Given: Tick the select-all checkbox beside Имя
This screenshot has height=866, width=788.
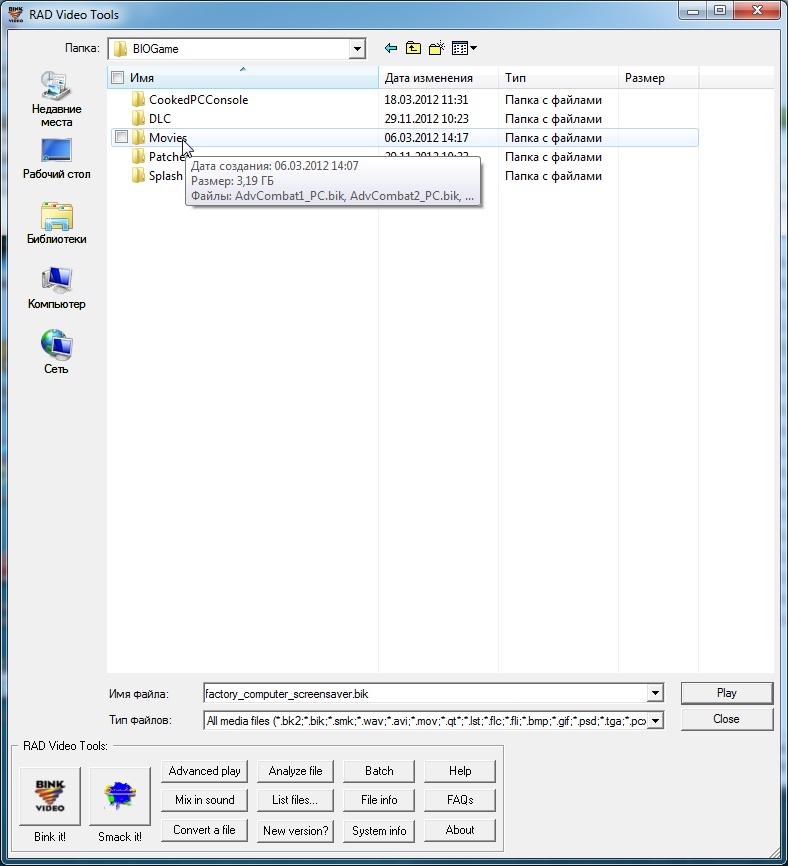Looking at the screenshot, I should pos(118,78).
